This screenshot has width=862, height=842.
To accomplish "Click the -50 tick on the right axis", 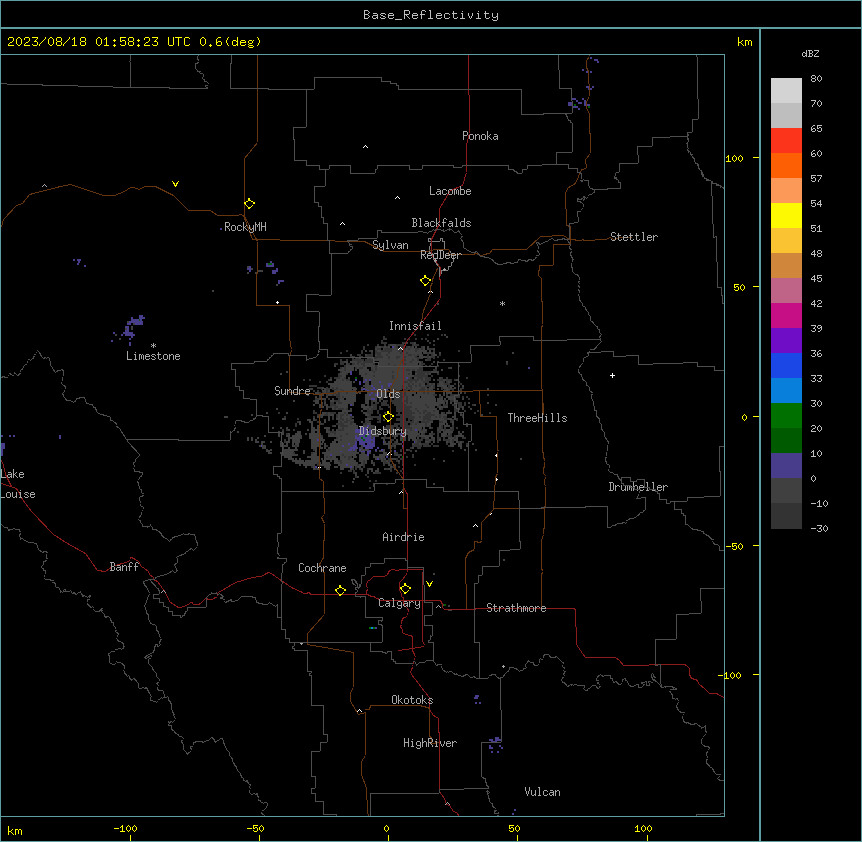I will [734, 546].
